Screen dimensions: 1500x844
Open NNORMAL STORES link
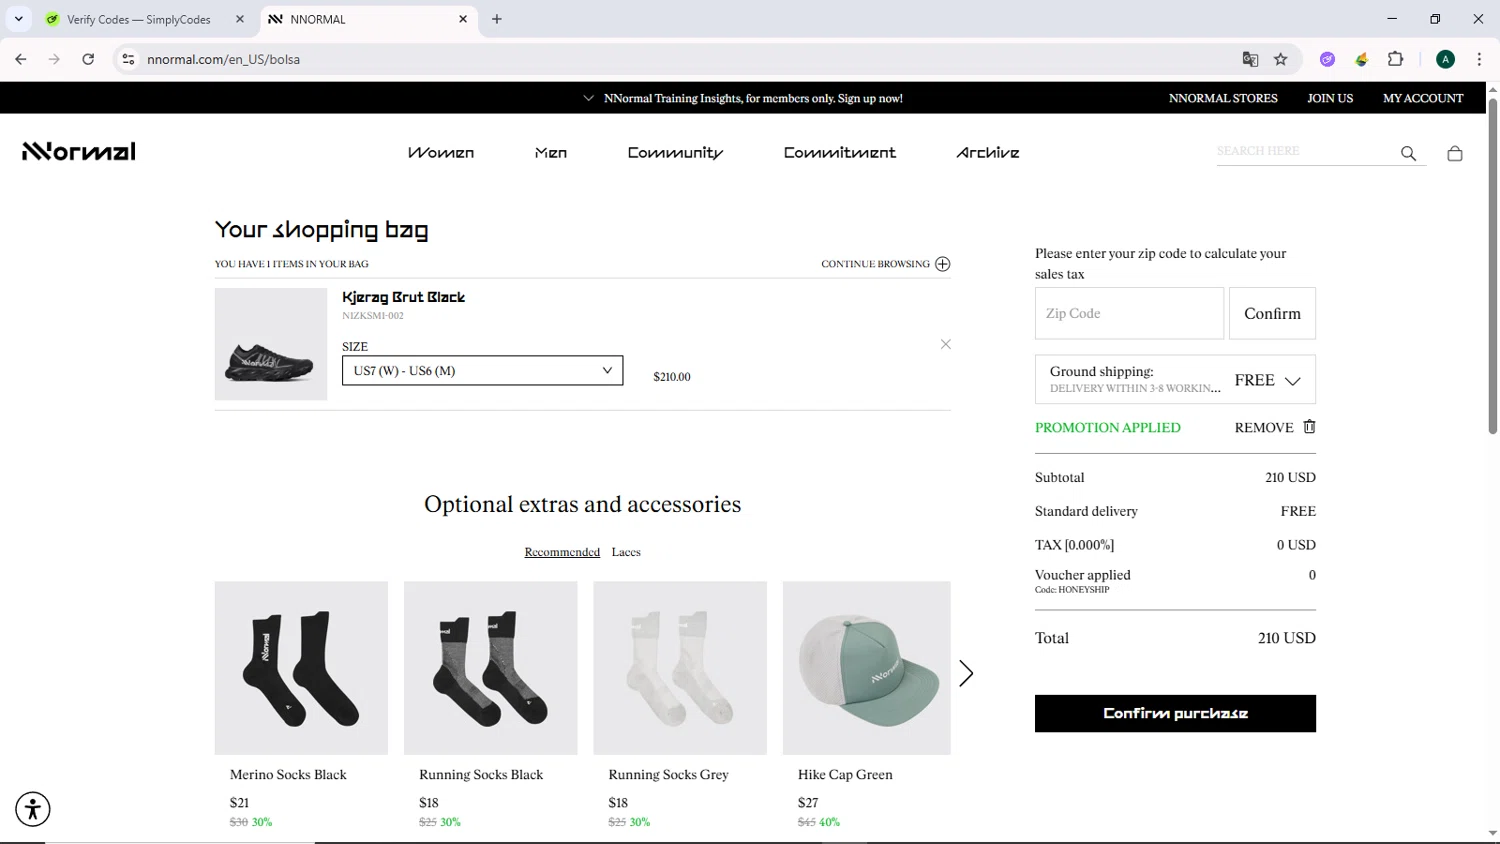1223,98
